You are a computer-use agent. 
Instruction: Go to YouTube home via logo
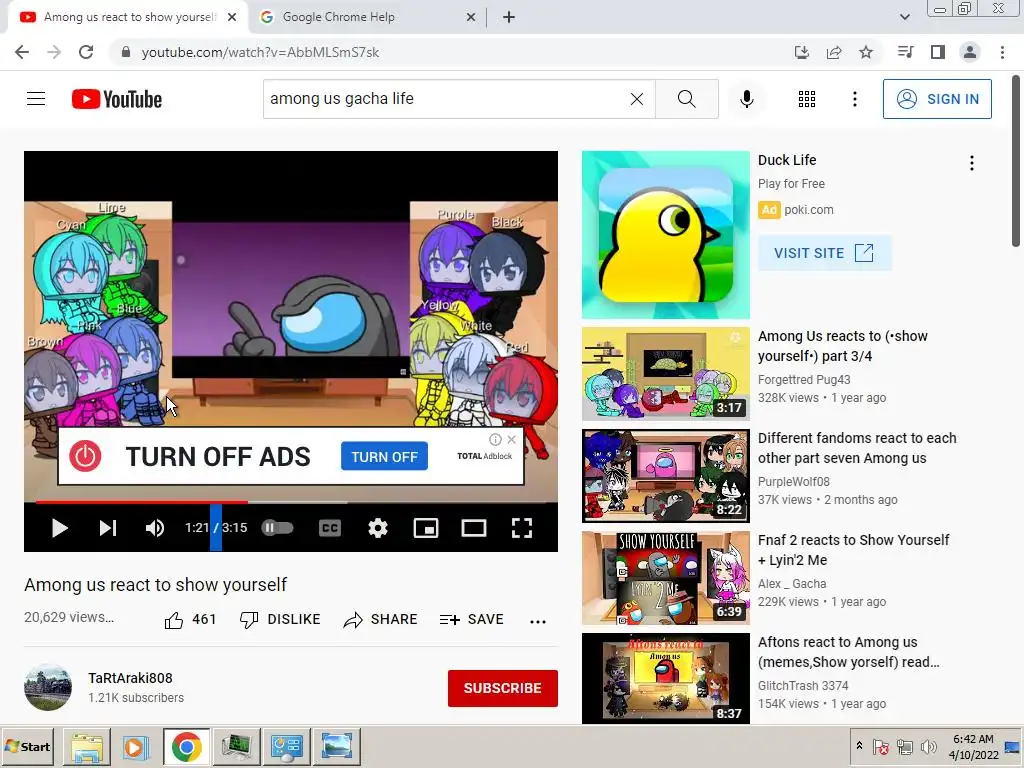click(117, 99)
